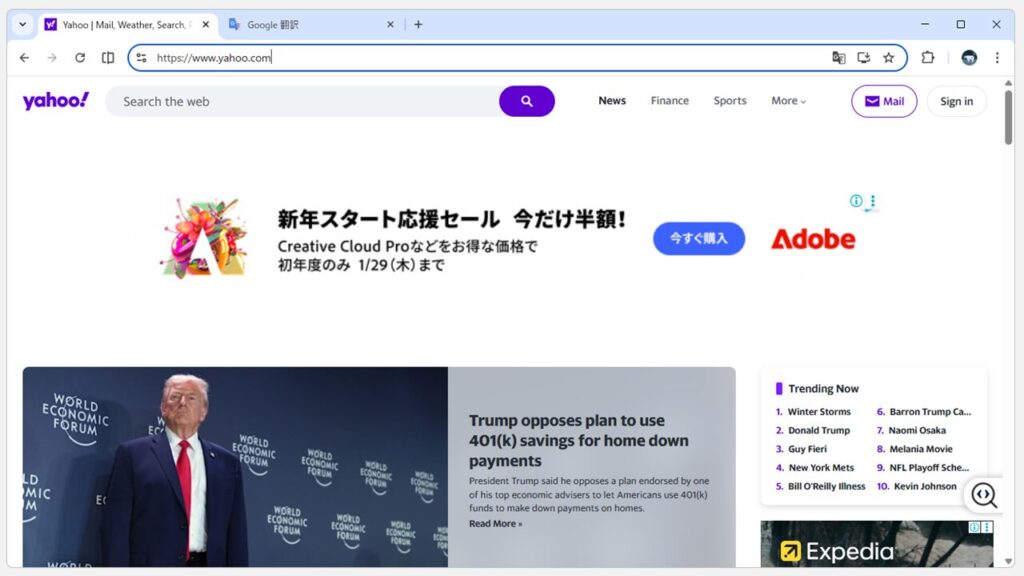The image size is (1024, 576).
Task: Open Google Translate icon in address bar
Action: (x=839, y=58)
